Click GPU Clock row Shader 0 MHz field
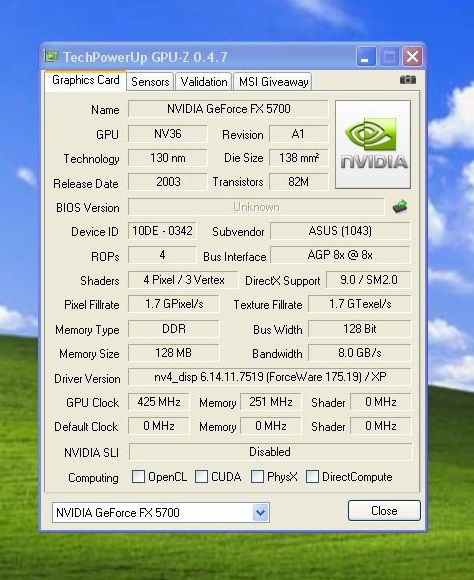Screen dimensions: 474x580 tap(381, 402)
